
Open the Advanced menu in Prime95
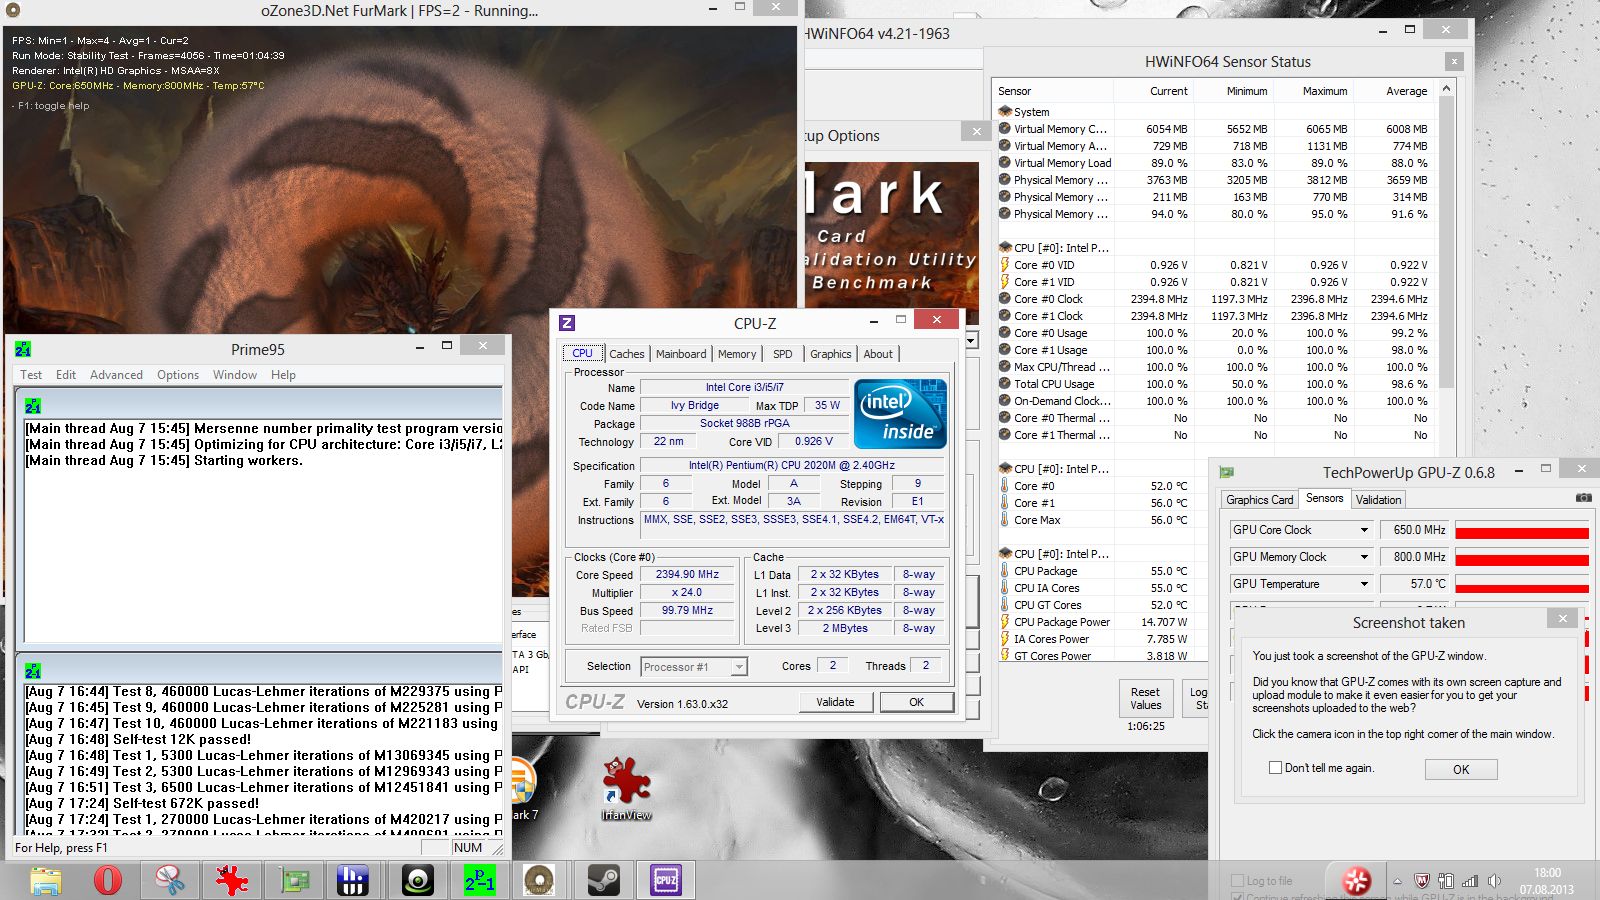point(116,375)
